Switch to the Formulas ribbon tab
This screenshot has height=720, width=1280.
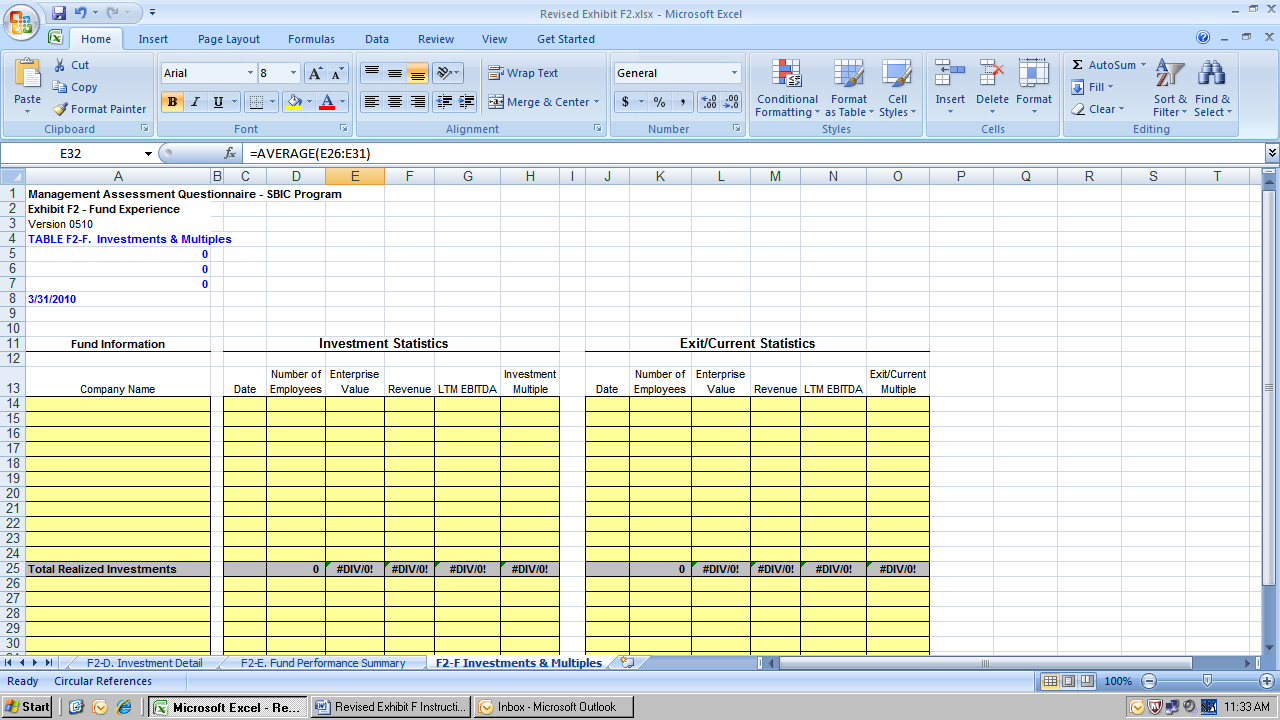click(x=311, y=39)
